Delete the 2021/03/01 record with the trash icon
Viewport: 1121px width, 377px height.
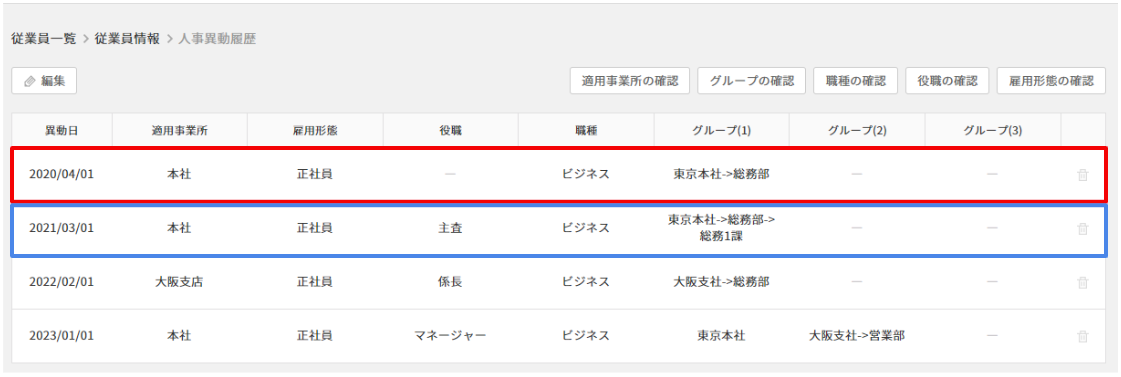pyautogui.click(x=1082, y=229)
